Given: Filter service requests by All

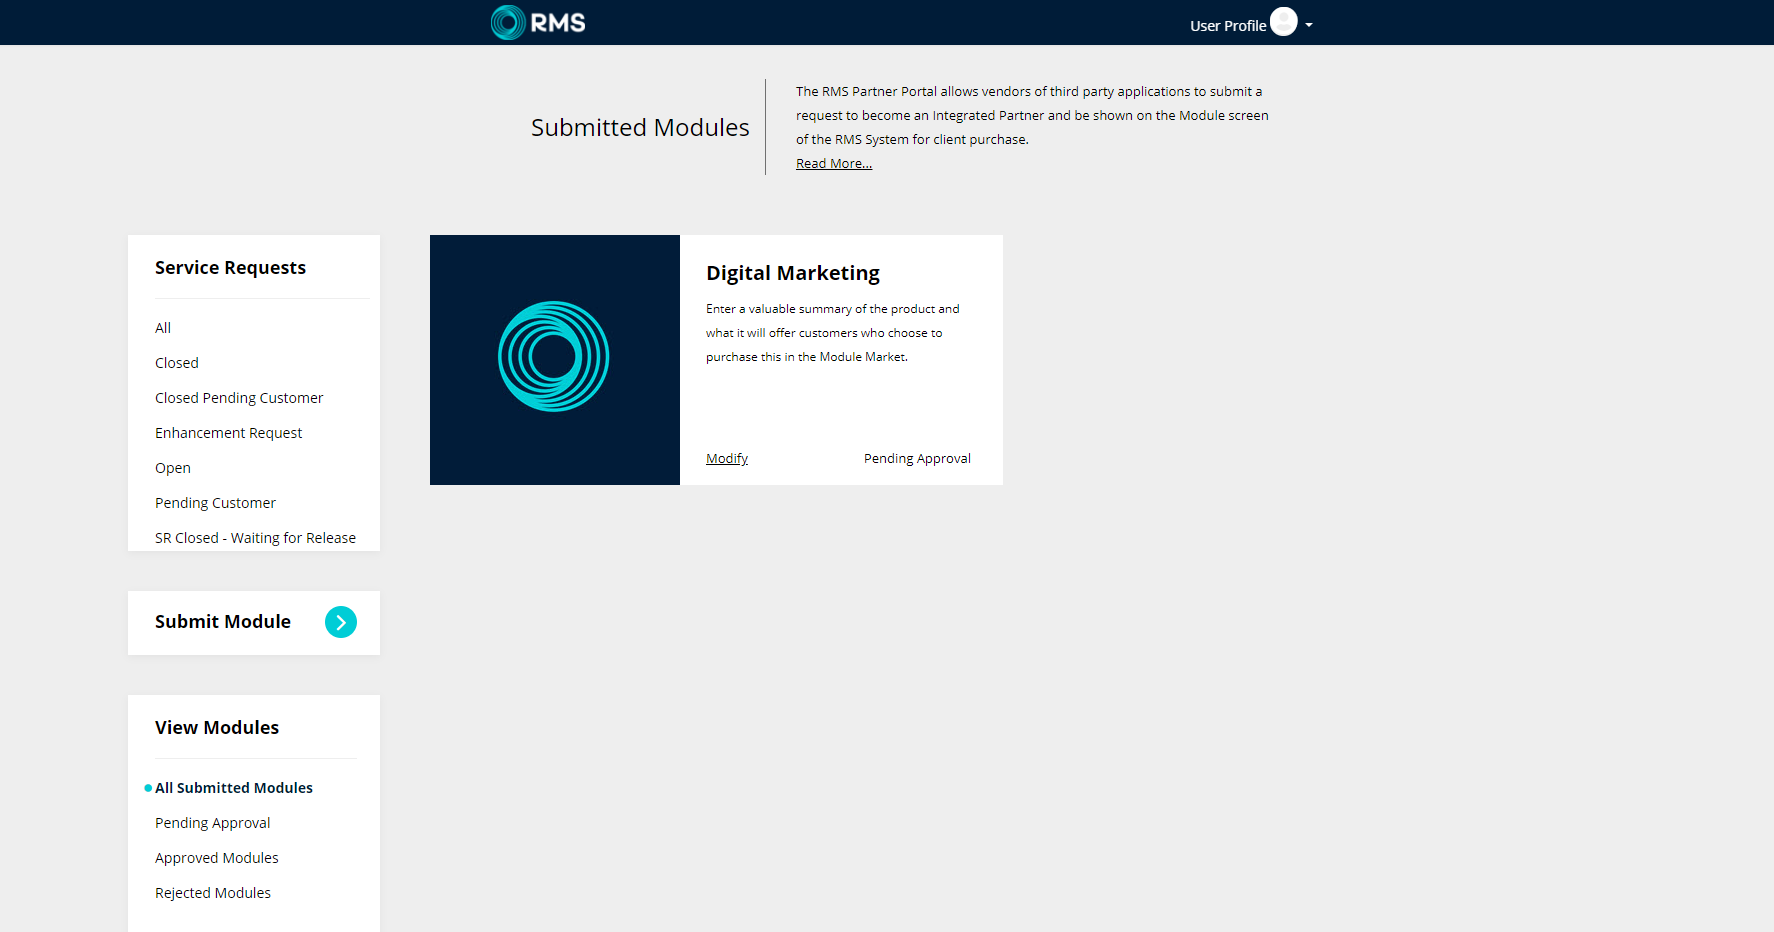Looking at the screenshot, I should (x=163, y=328).
